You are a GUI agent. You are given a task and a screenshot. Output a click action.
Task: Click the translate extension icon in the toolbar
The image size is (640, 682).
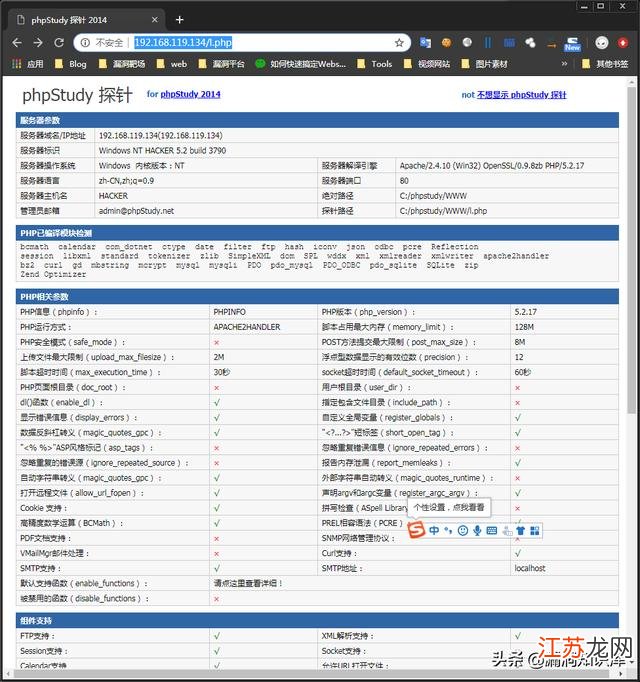tap(425, 43)
